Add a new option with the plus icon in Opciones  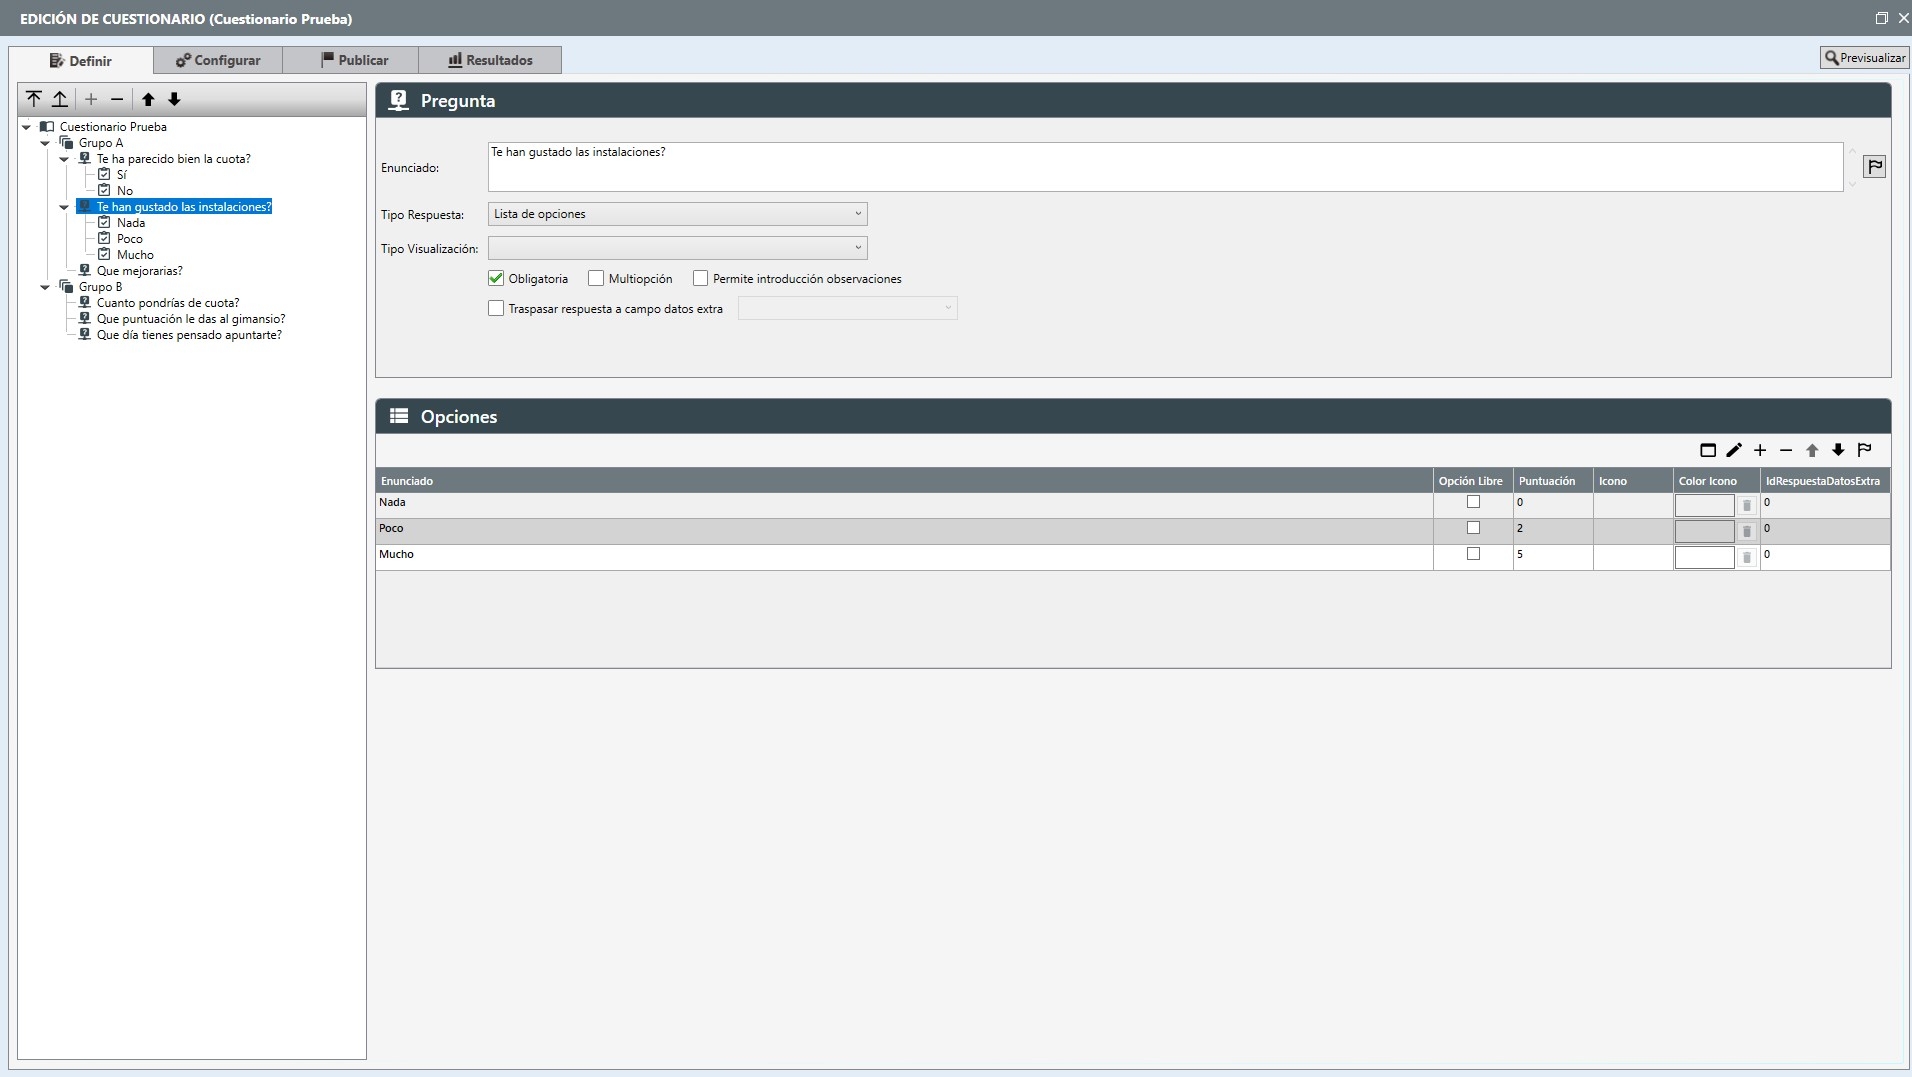[x=1760, y=450]
